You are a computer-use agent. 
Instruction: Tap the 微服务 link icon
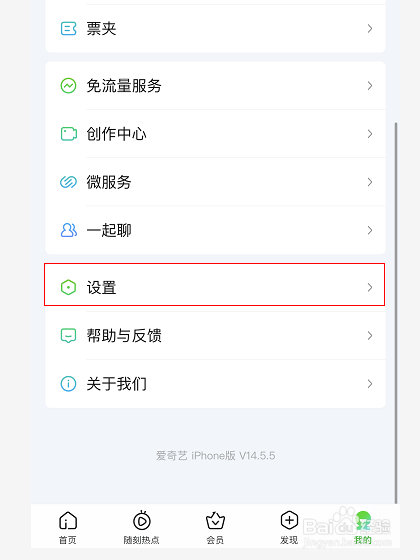69,182
